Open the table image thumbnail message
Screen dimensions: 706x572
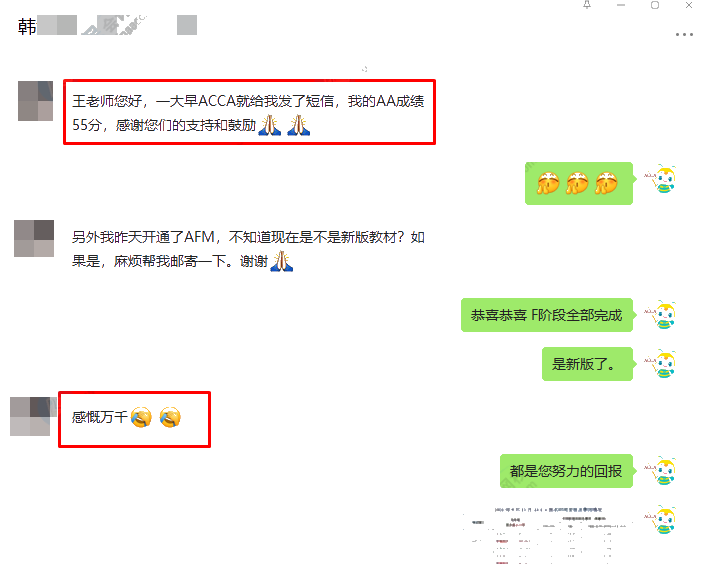(x=548, y=536)
